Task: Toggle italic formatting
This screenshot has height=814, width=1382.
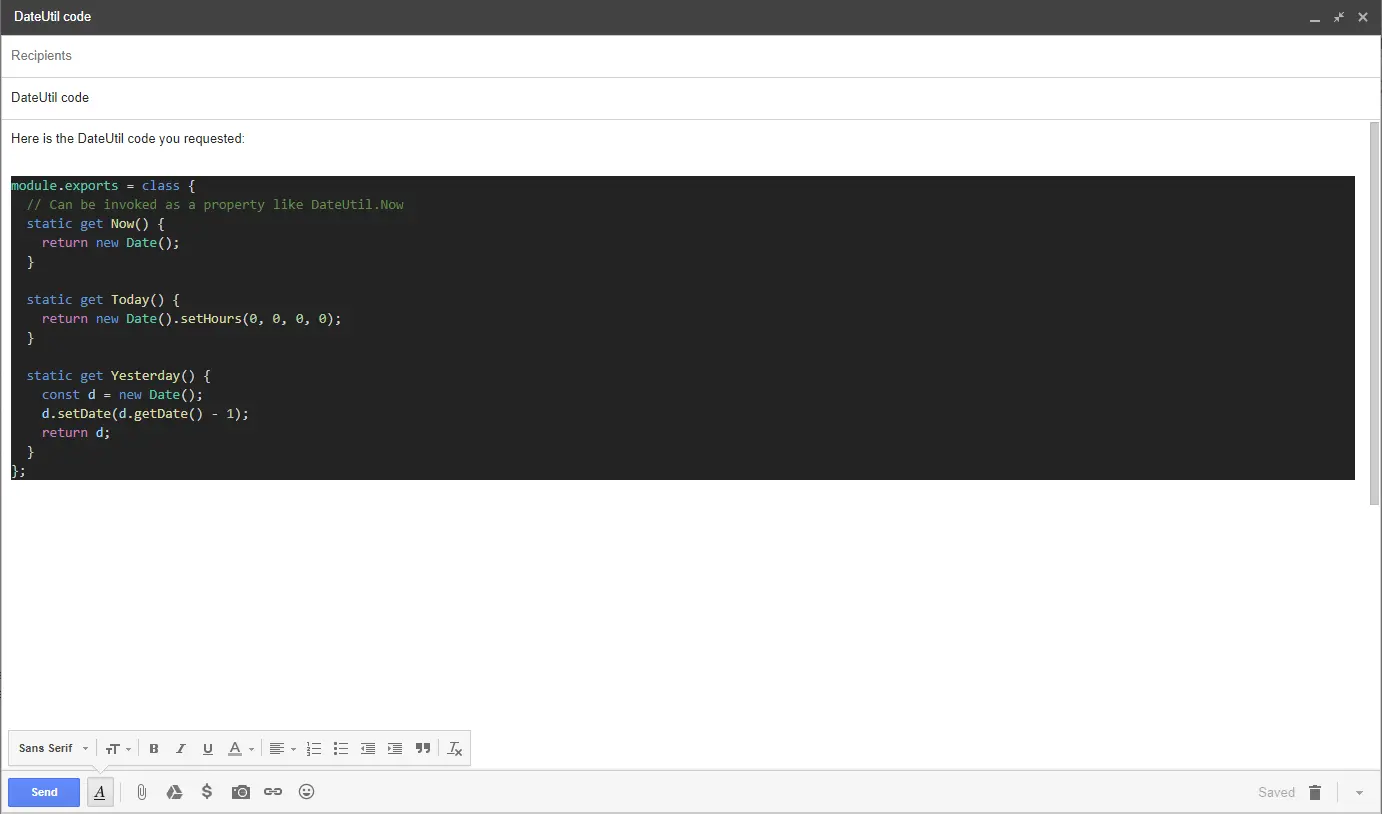Action: [181, 748]
